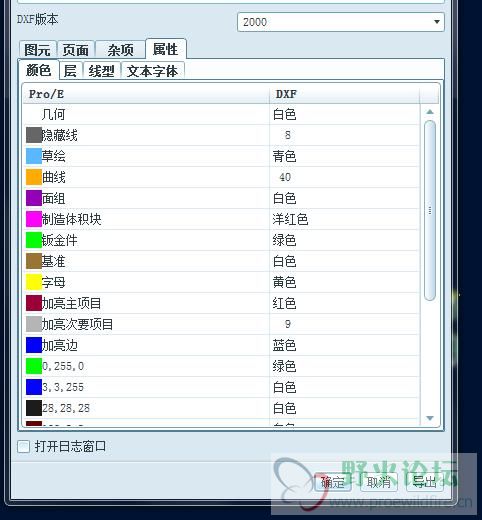Select the 0,255,0 row label
This screenshot has width=482, height=520.
pos(63,366)
